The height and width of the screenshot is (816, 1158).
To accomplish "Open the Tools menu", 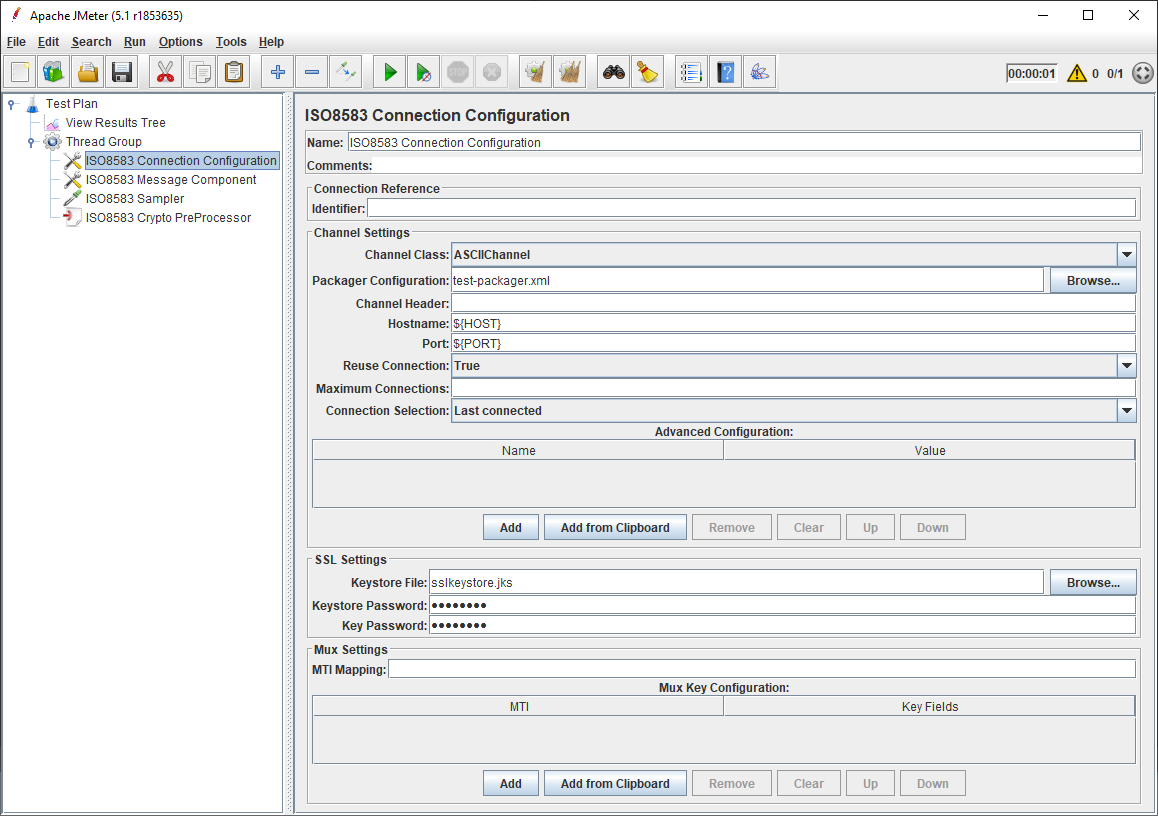I will 231,42.
